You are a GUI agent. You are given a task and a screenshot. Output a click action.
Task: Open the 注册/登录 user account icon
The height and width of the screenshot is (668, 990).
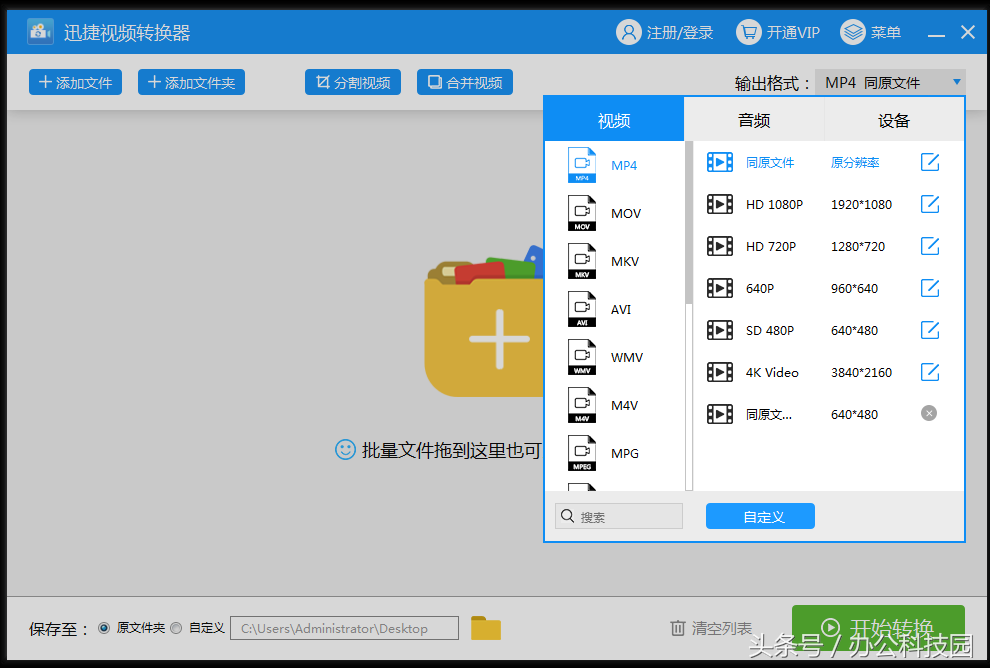pos(628,32)
